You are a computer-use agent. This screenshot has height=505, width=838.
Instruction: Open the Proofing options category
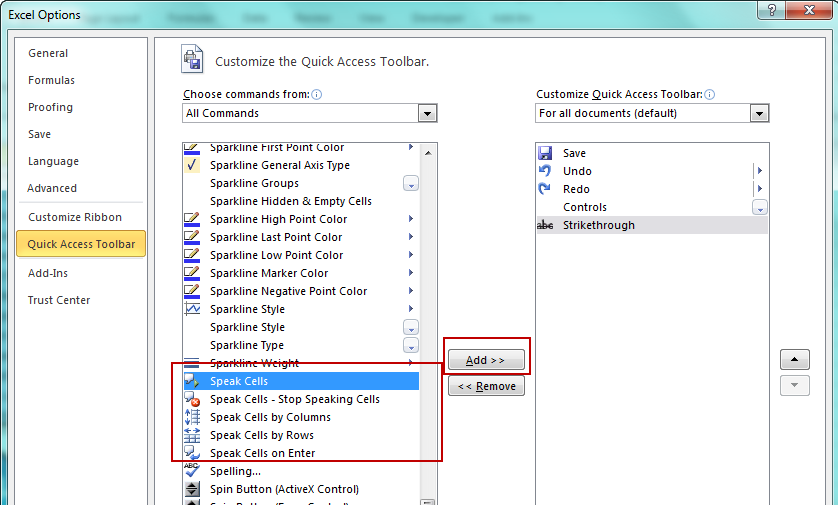point(81,107)
